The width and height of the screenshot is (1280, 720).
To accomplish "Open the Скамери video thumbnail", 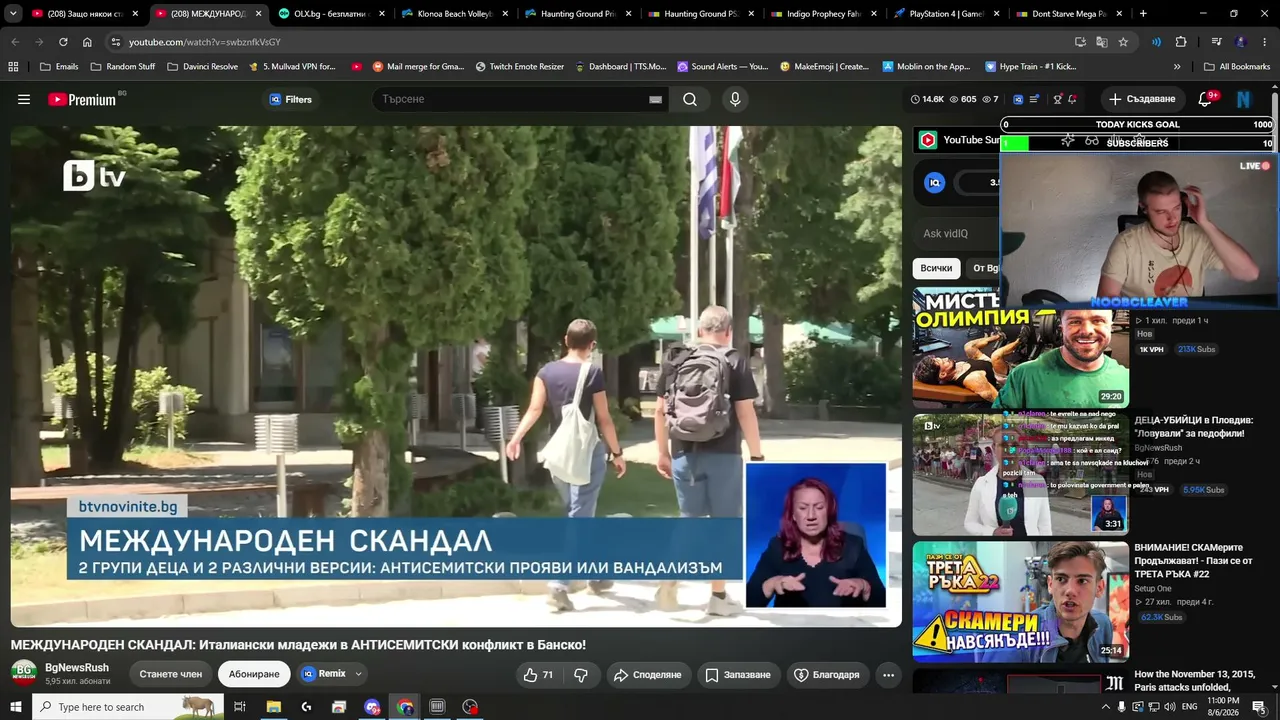I will pyautogui.click(x=1020, y=602).
